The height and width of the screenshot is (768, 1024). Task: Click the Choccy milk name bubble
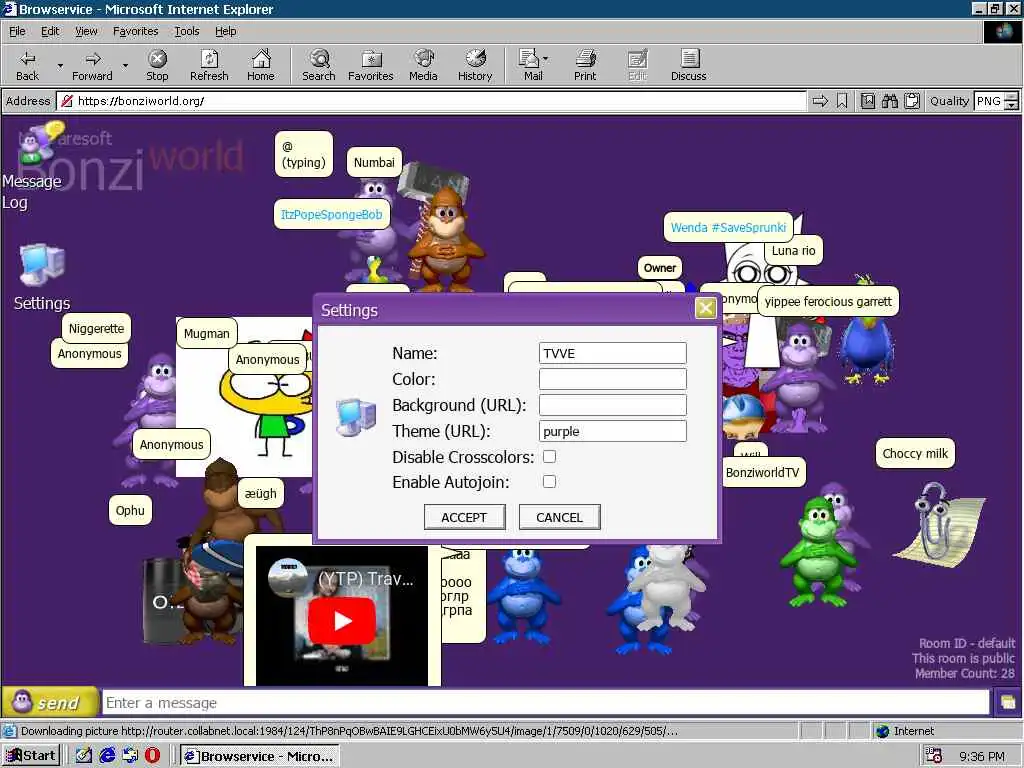(915, 453)
